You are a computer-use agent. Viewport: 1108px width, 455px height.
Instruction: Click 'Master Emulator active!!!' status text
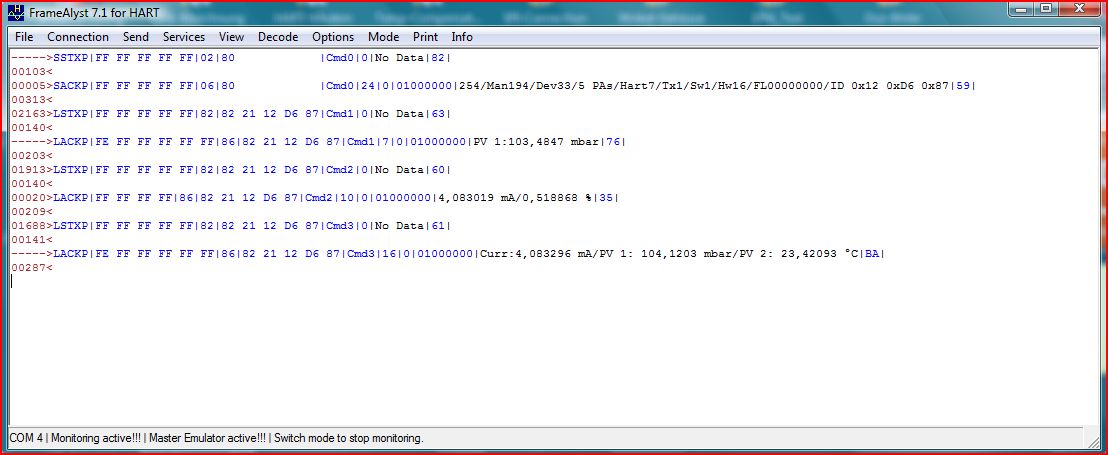point(208,438)
